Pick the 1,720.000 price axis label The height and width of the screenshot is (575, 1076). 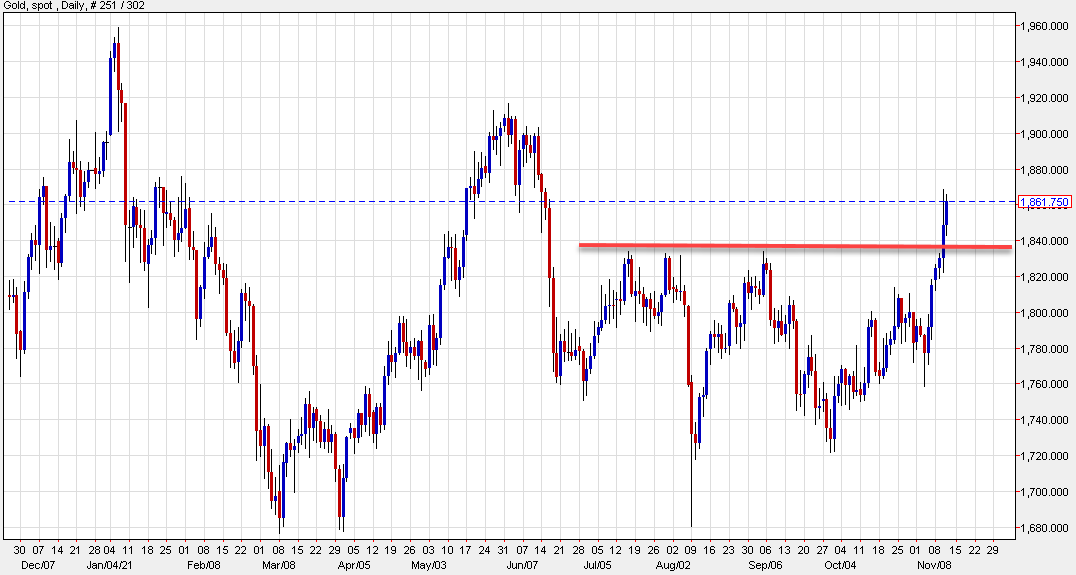[x=1044, y=456]
